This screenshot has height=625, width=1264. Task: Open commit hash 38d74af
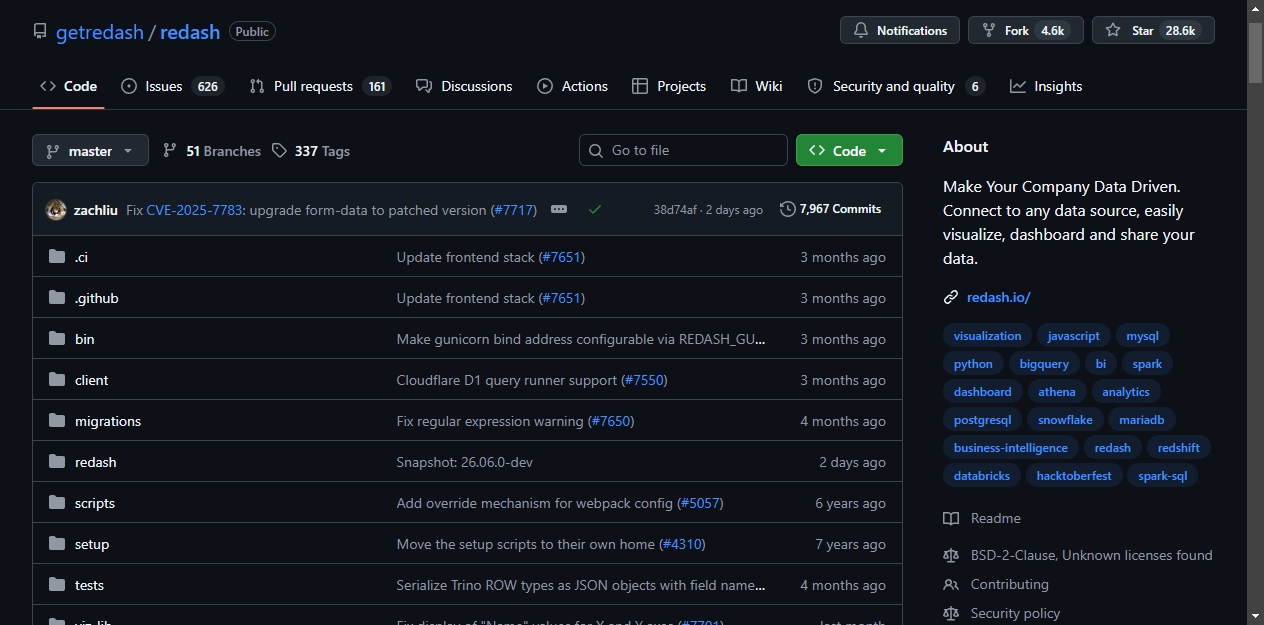[675, 210]
